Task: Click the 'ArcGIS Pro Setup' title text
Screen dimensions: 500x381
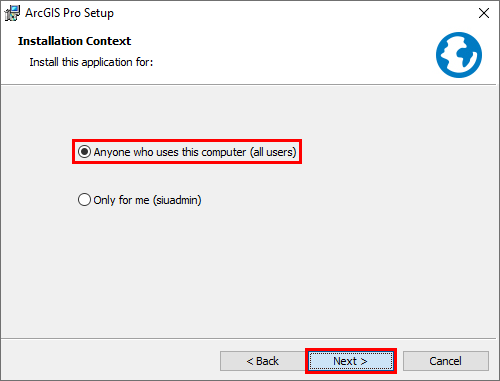Action: pos(69,13)
